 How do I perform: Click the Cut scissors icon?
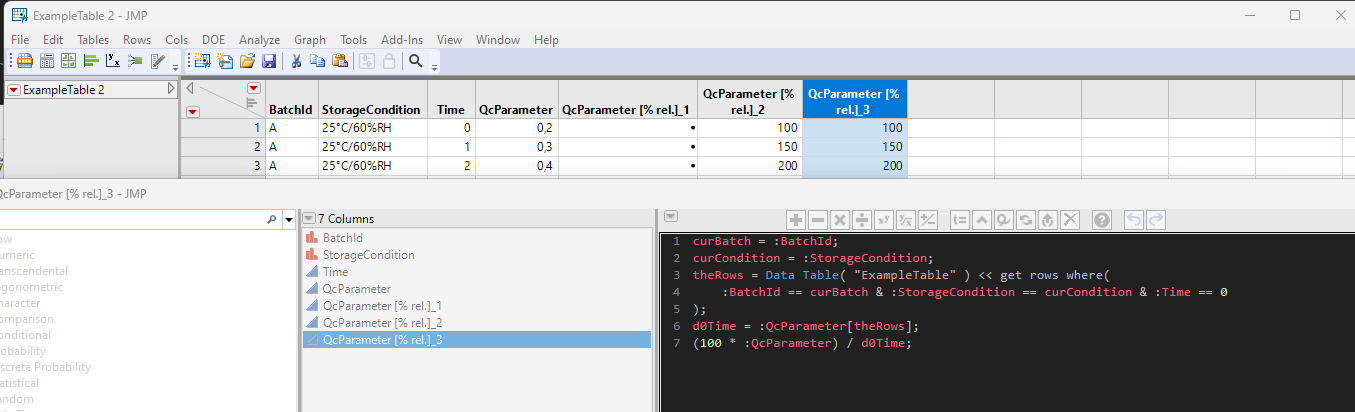click(296, 61)
